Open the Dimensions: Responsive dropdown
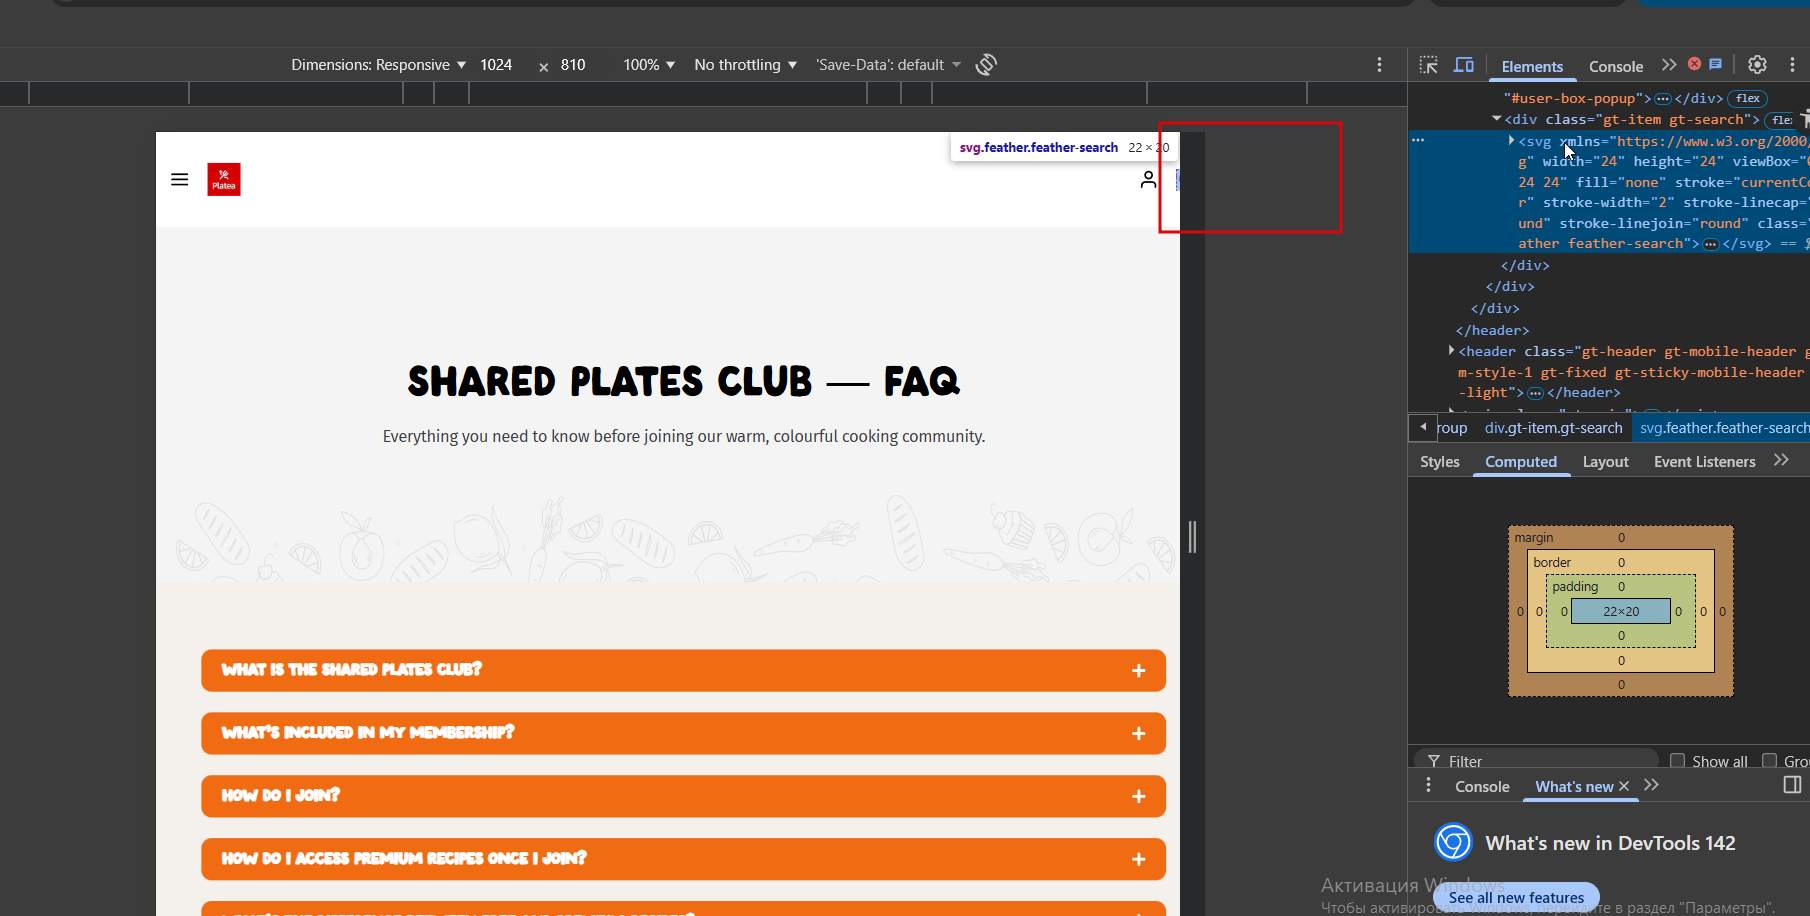Image resolution: width=1810 pixels, height=916 pixels. click(x=379, y=65)
